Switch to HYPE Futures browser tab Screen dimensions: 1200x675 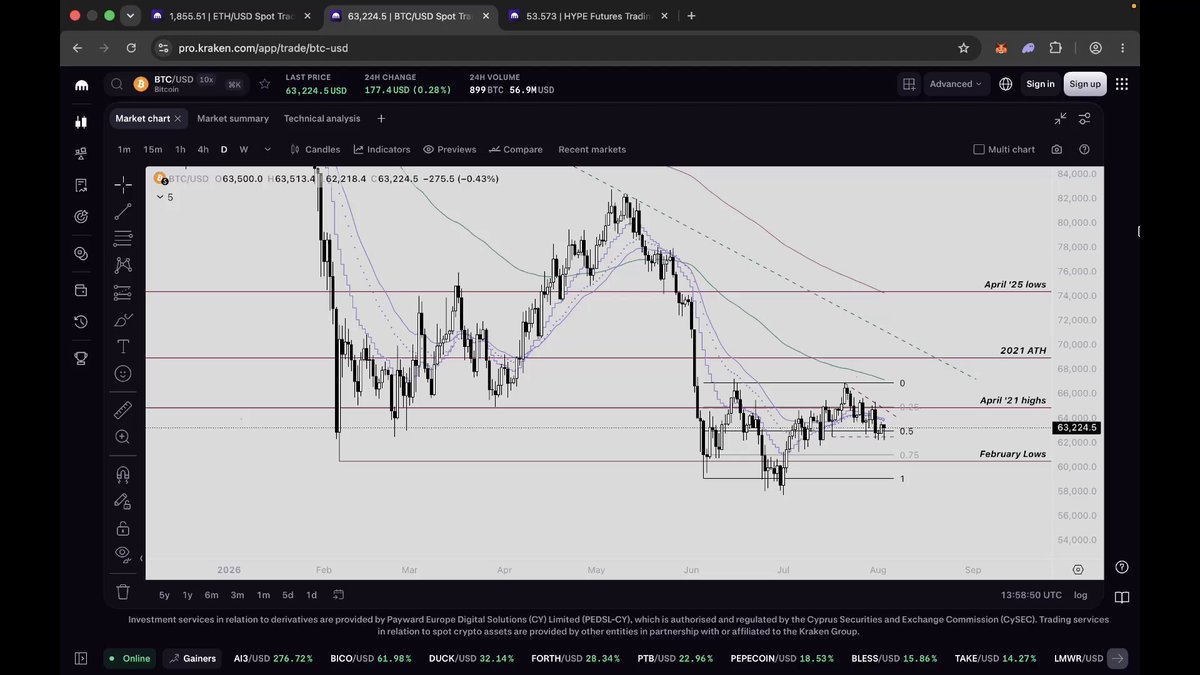pyautogui.click(x=587, y=16)
